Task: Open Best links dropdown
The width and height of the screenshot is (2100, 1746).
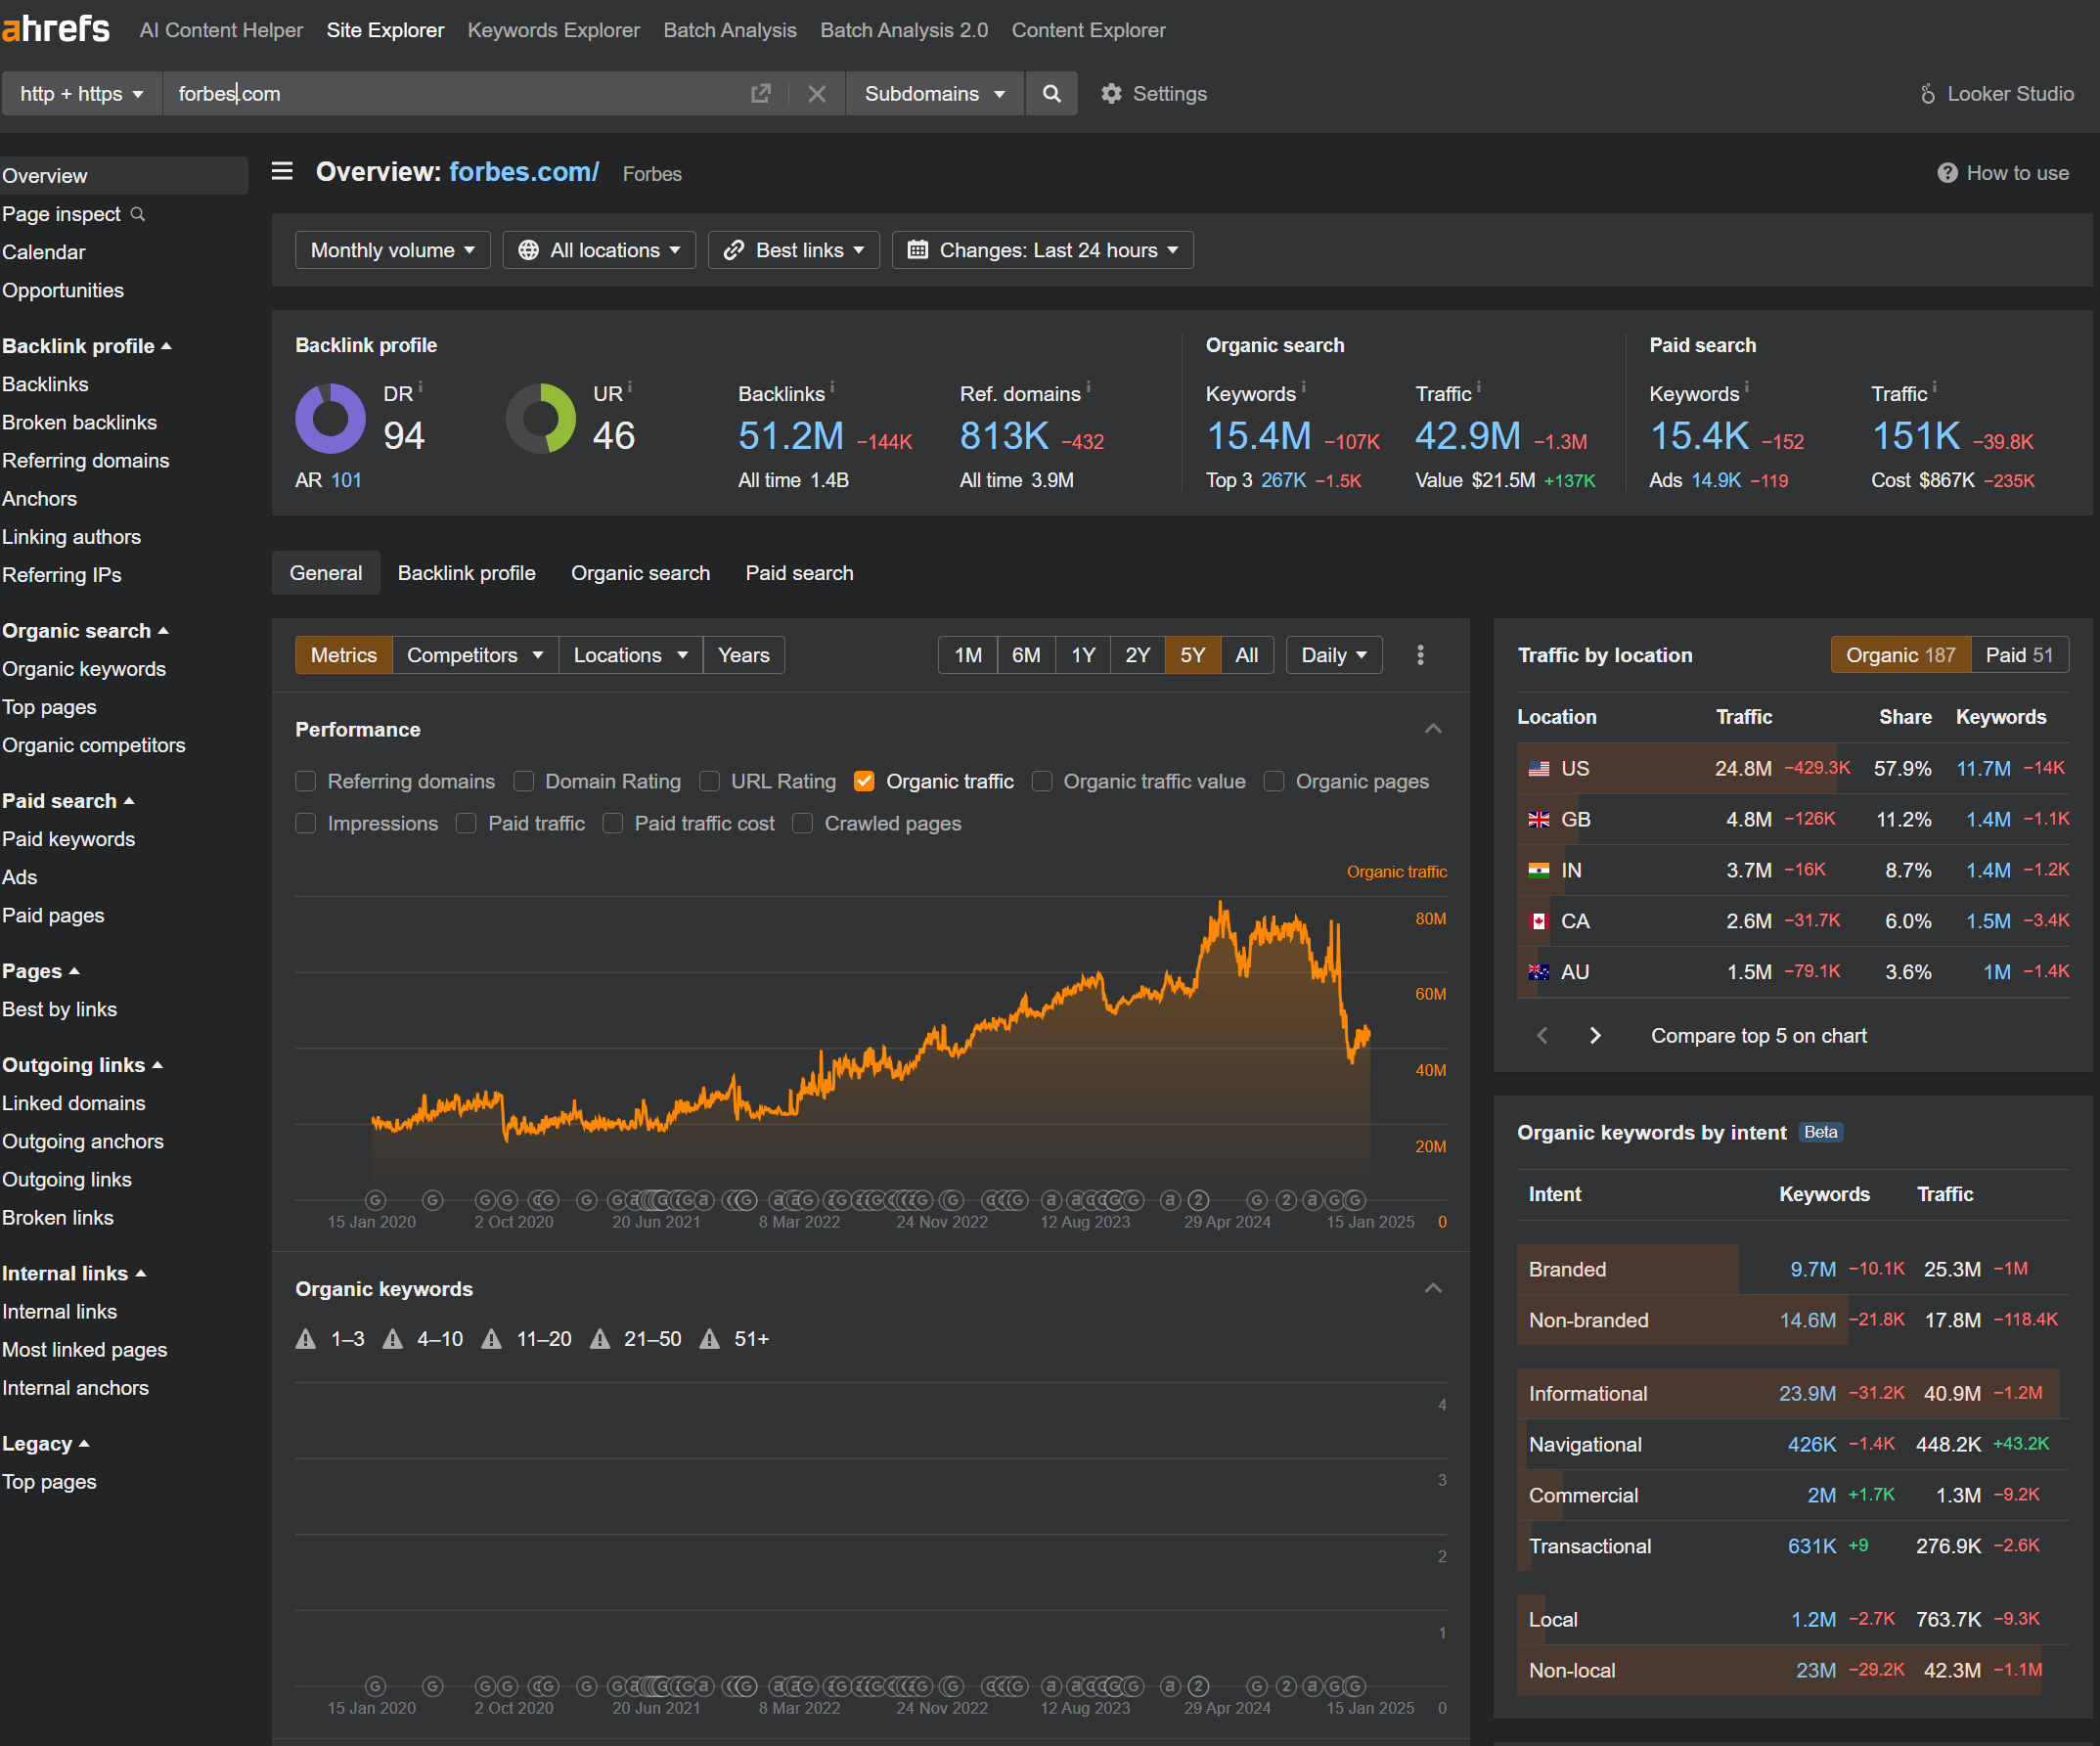Action: tap(794, 250)
